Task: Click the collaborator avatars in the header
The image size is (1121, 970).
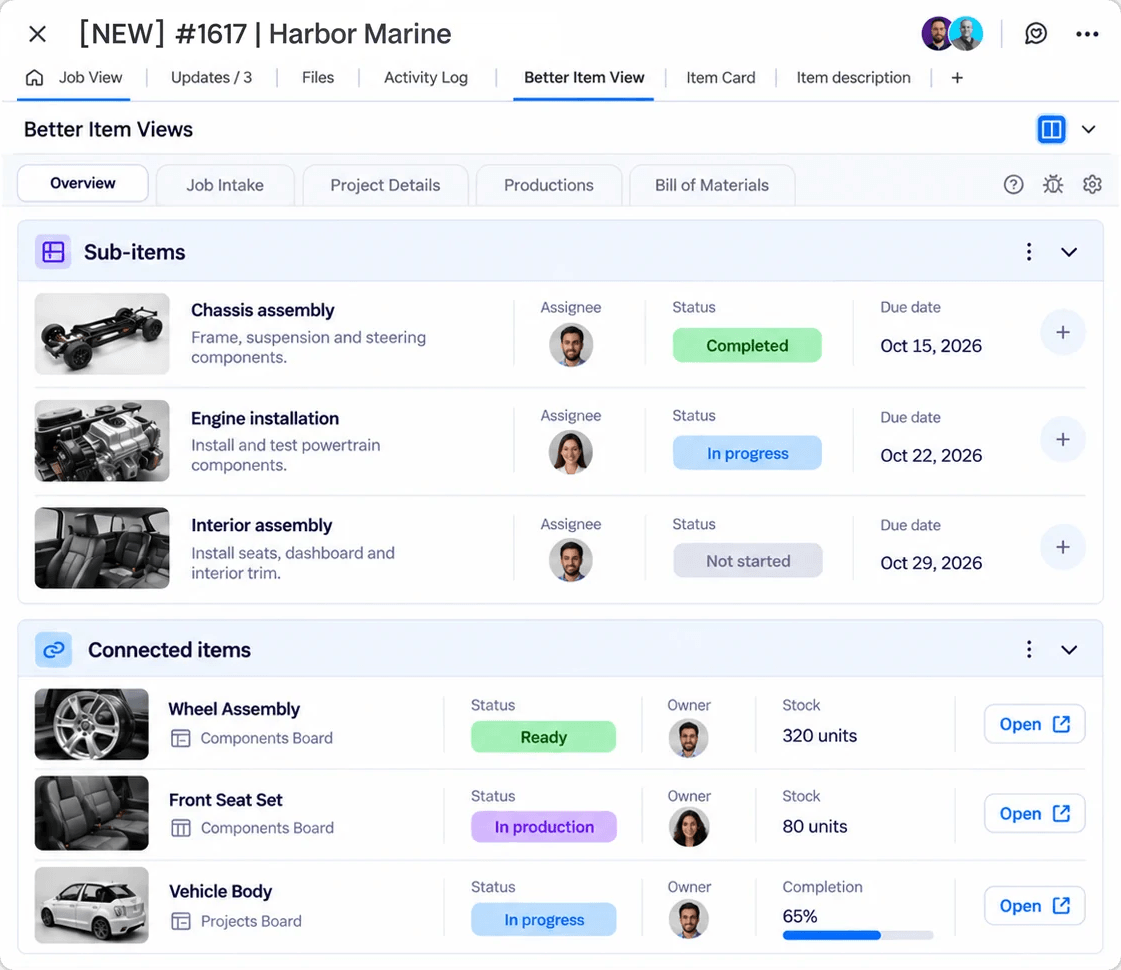Action: pyautogui.click(x=952, y=34)
